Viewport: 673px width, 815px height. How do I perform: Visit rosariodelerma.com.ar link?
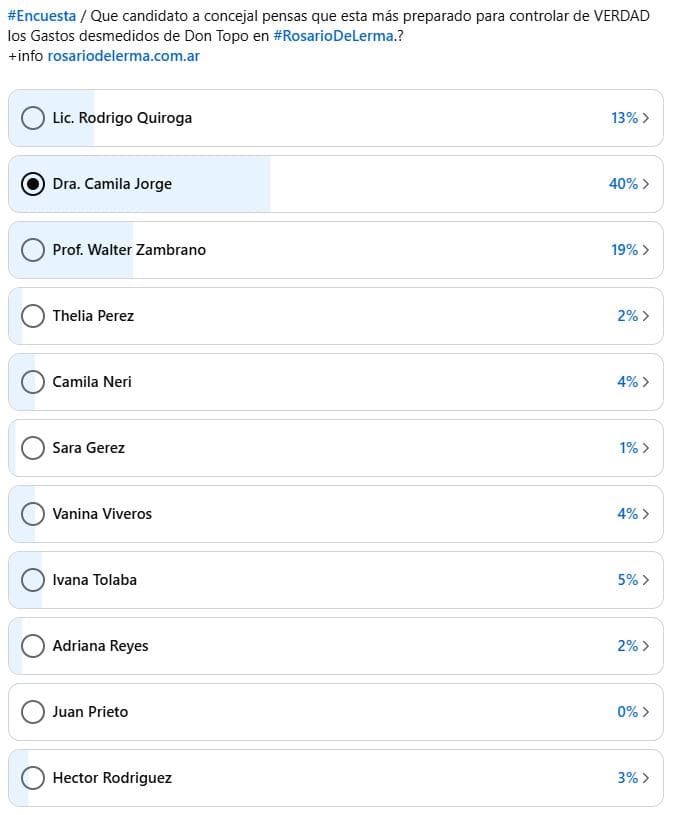[124, 56]
